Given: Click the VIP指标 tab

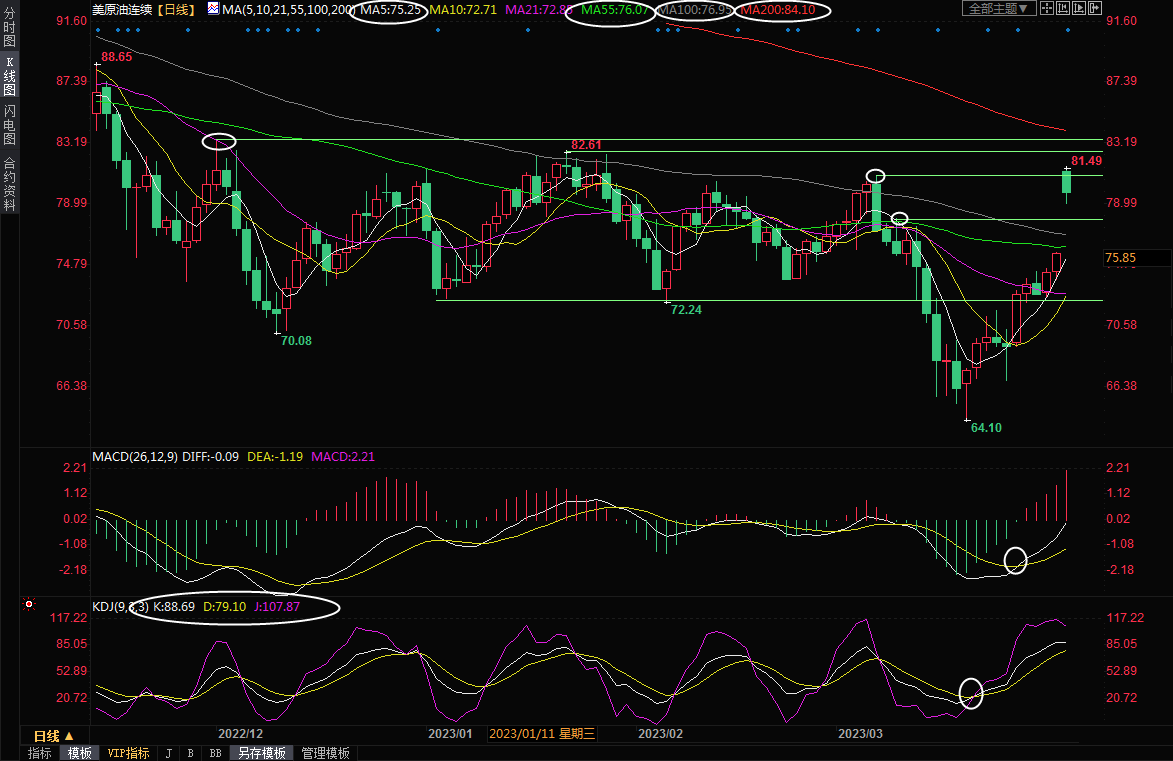Looking at the screenshot, I should pyautogui.click(x=129, y=753).
